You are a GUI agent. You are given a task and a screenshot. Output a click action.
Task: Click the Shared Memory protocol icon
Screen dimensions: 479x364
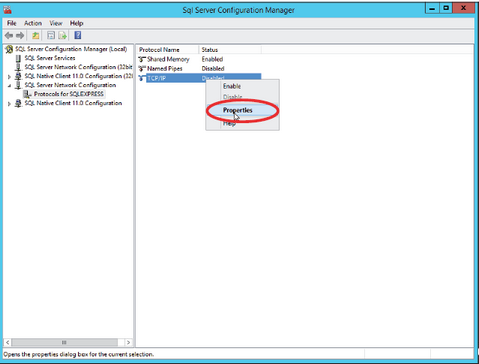pyautogui.click(x=142, y=59)
